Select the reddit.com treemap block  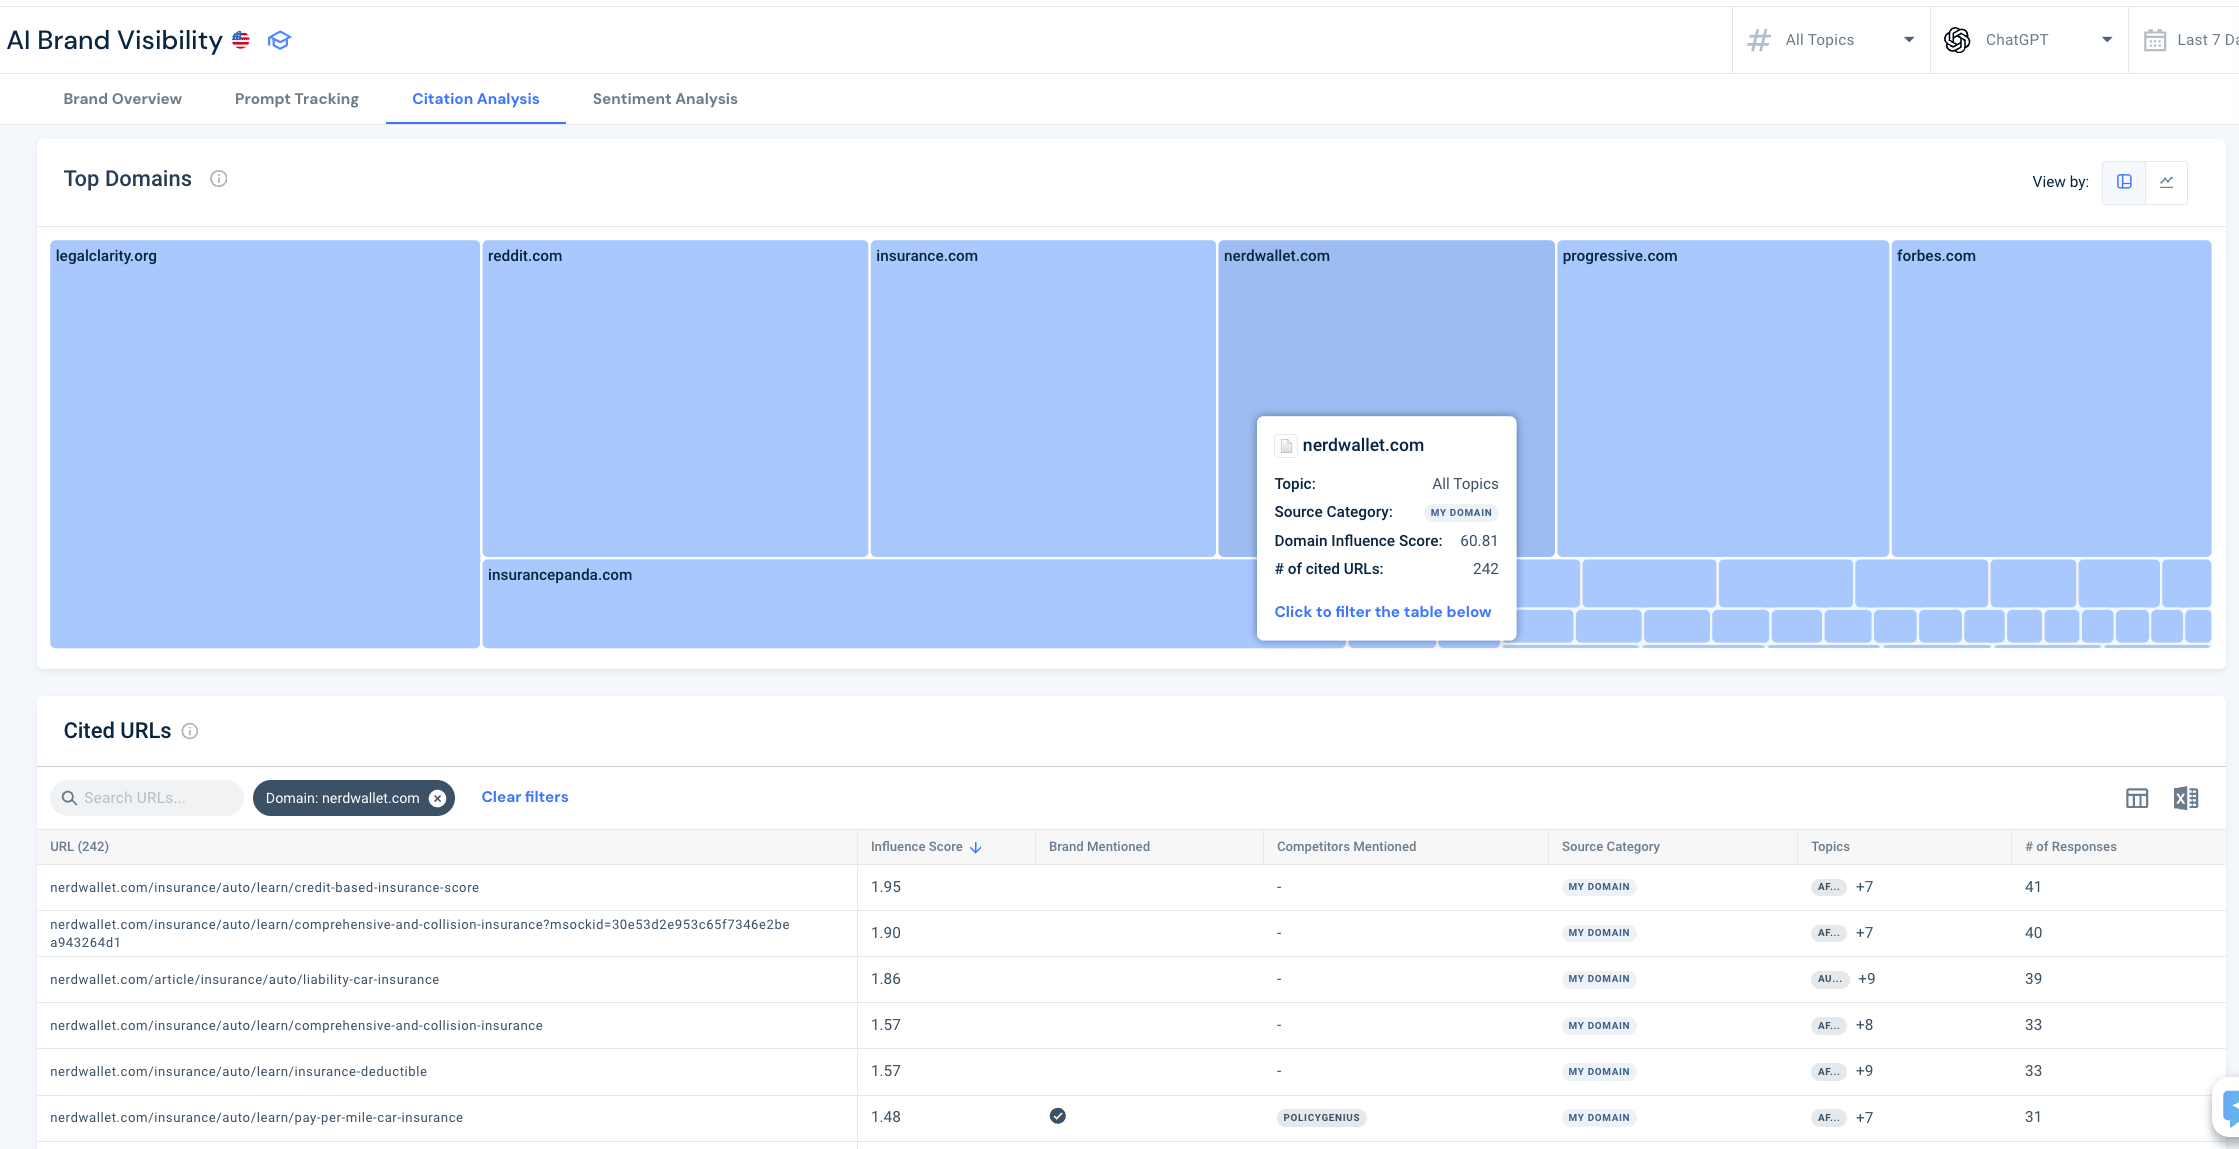coord(675,398)
